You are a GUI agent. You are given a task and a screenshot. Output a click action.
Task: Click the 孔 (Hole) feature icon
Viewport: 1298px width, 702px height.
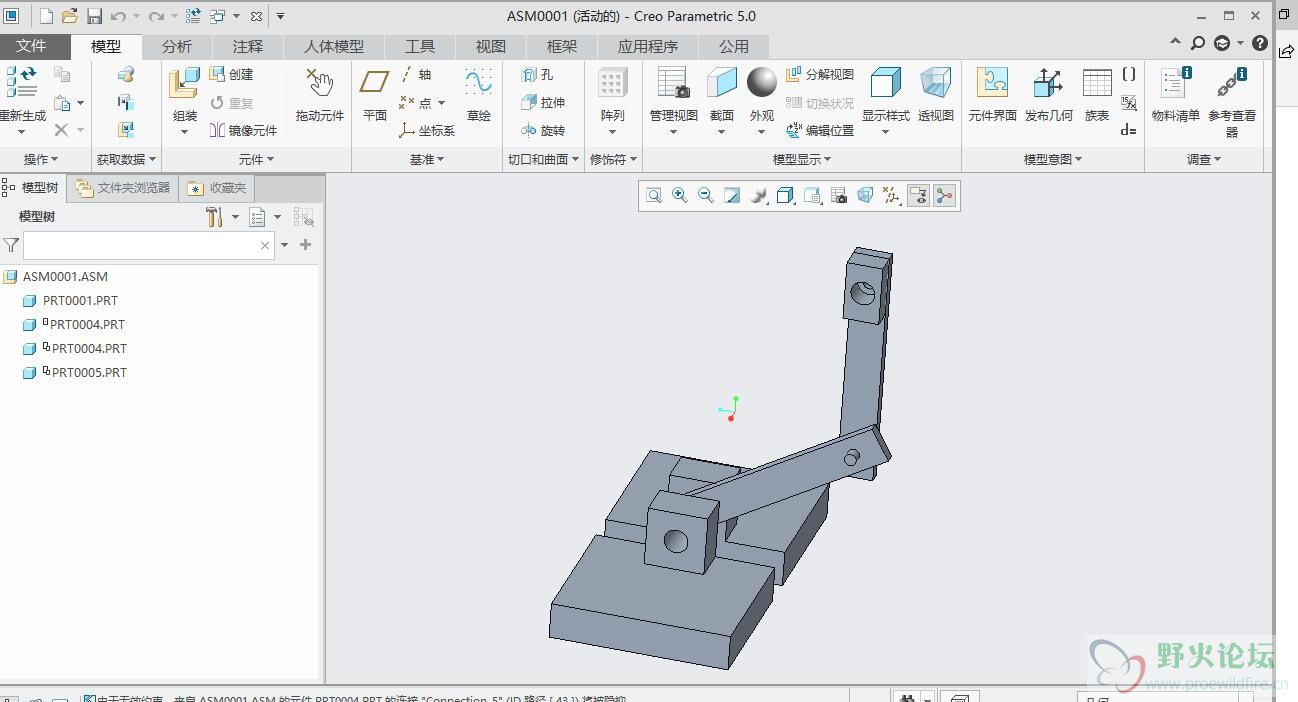(537, 75)
